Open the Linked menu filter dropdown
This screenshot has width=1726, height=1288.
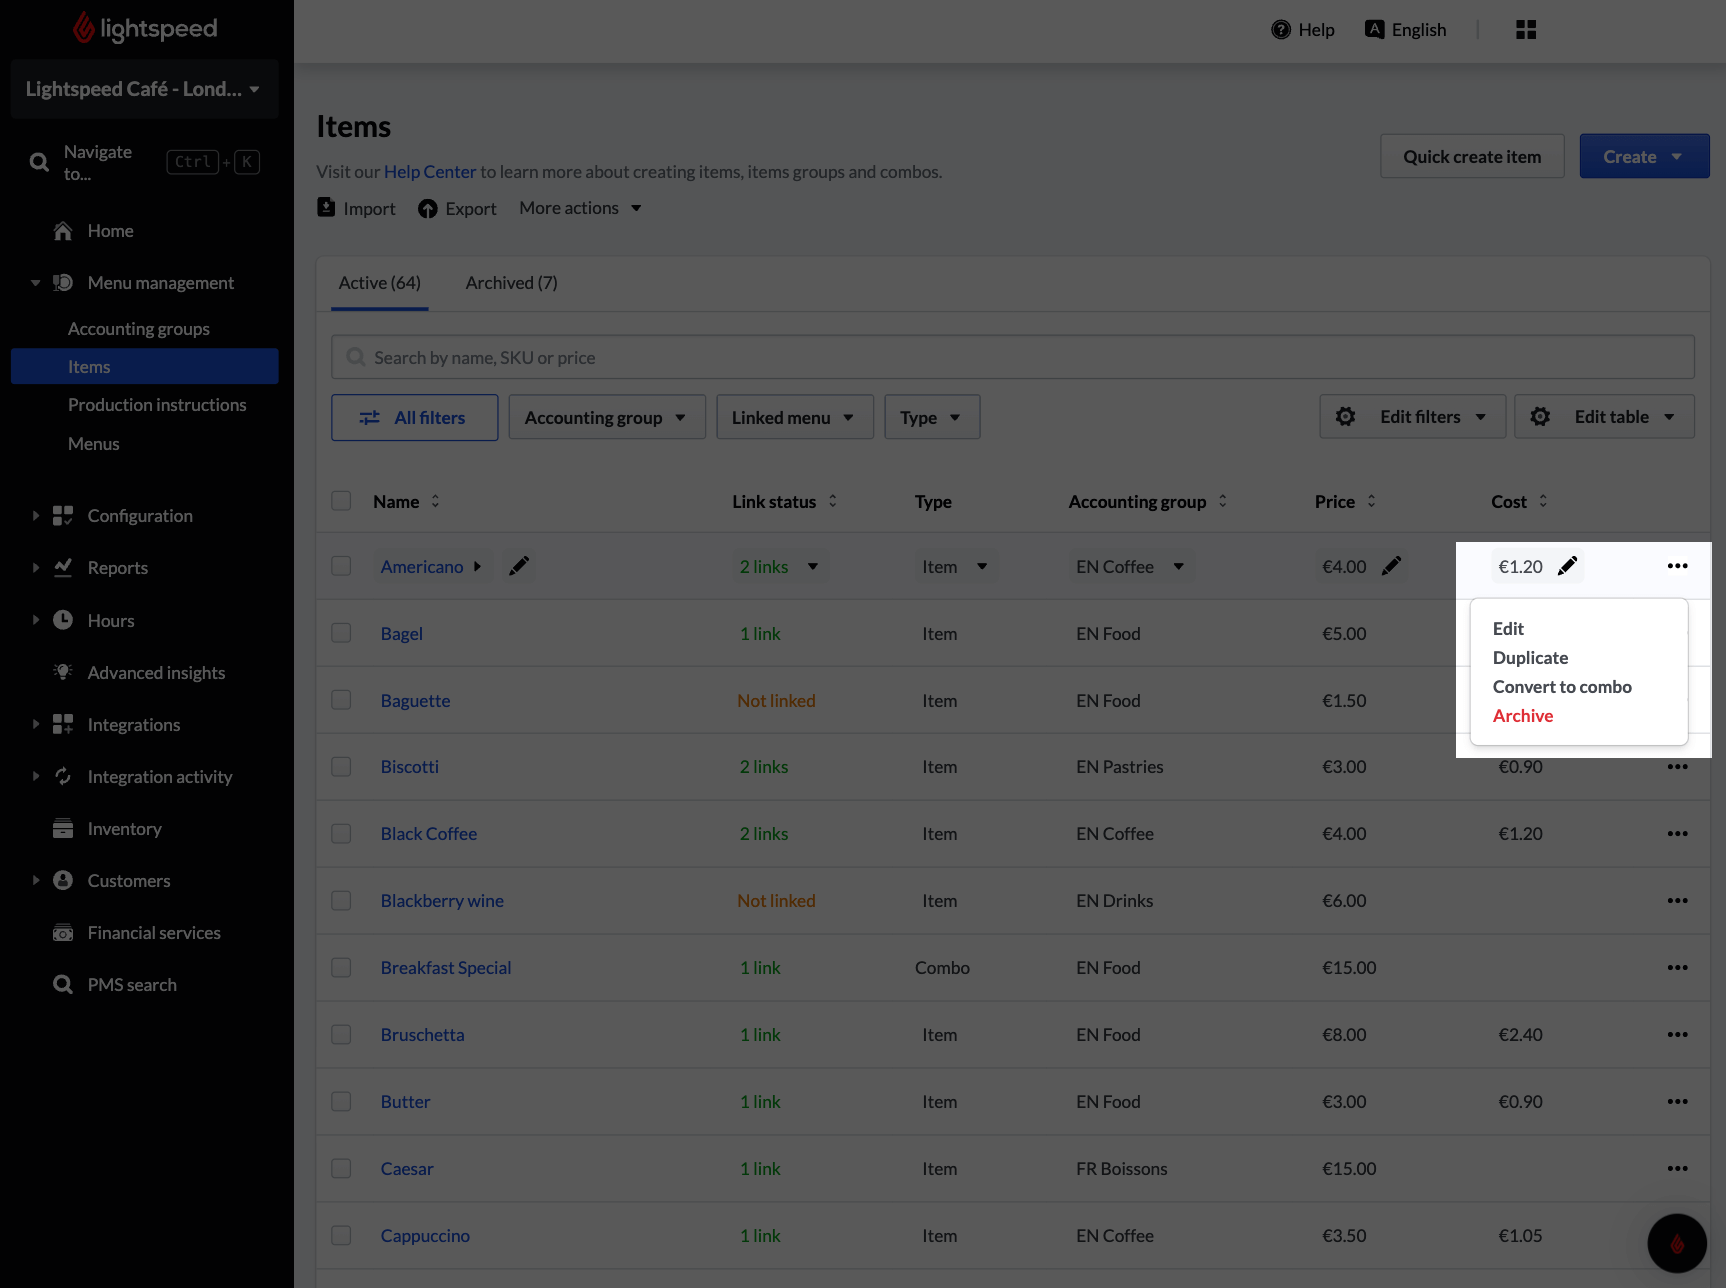pyautogui.click(x=795, y=417)
